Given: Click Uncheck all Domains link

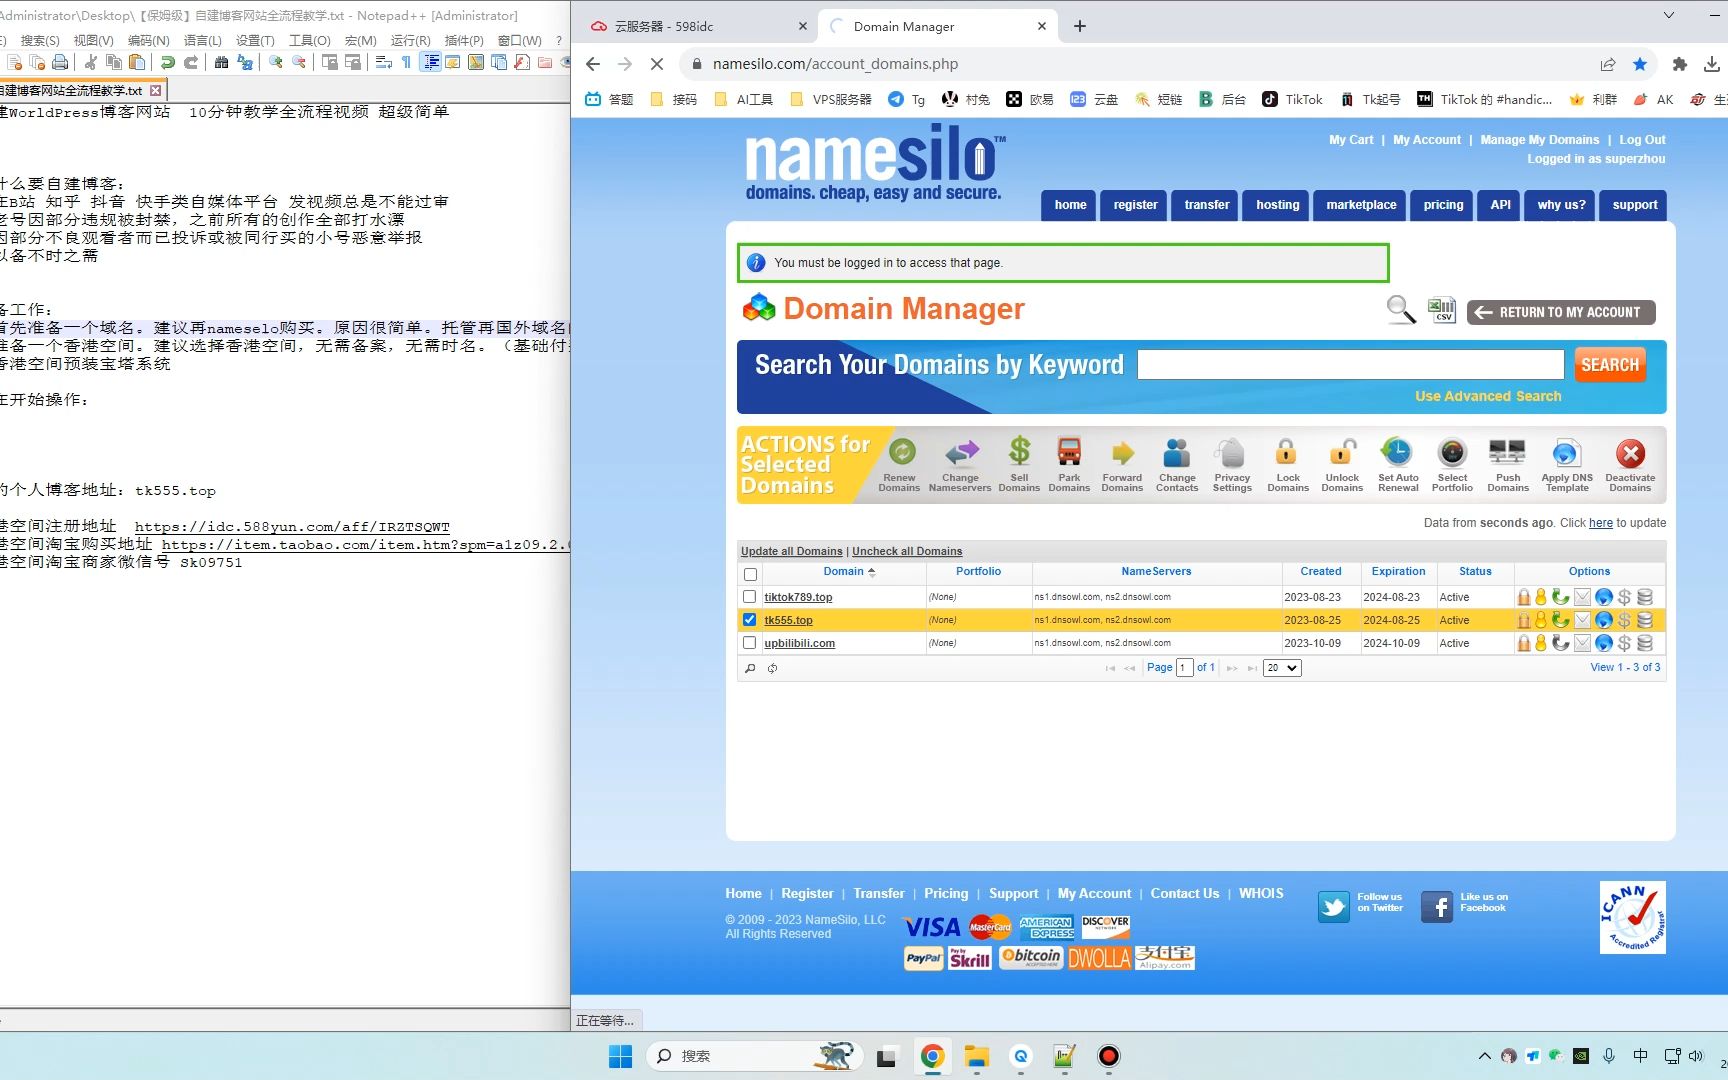Looking at the screenshot, I should (907, 551).
